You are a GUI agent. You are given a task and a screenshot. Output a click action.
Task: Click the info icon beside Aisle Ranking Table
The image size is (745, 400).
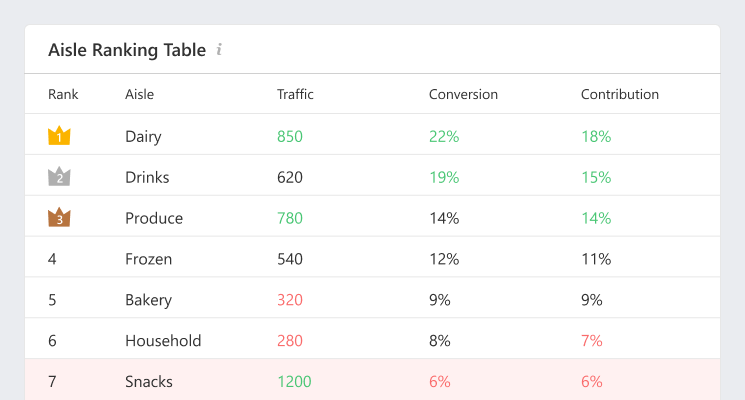pos(219,49)
